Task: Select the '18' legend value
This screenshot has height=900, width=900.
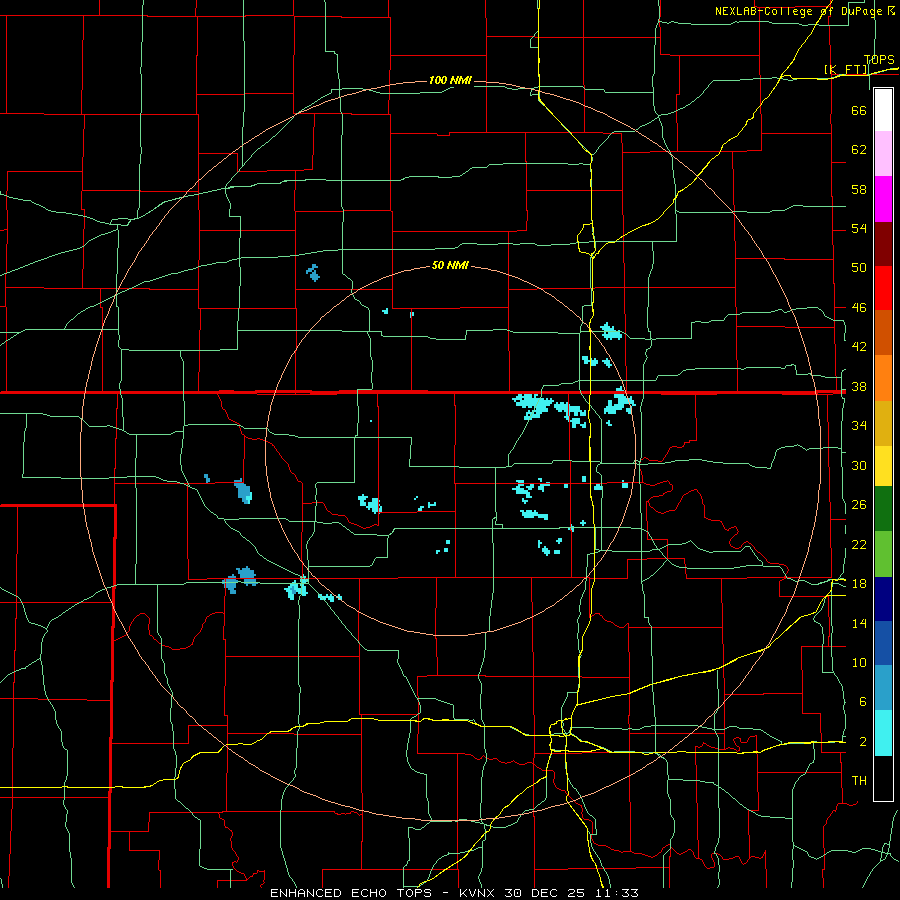Action: (859, 584)
